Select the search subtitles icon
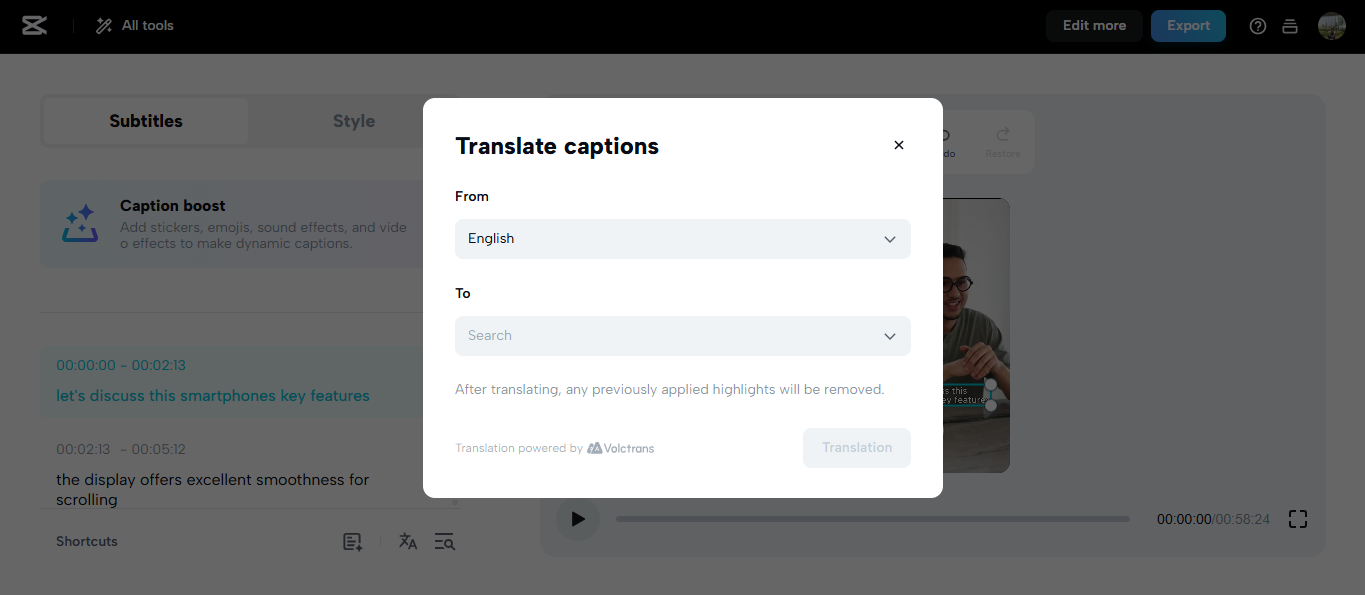 [444, 541]
